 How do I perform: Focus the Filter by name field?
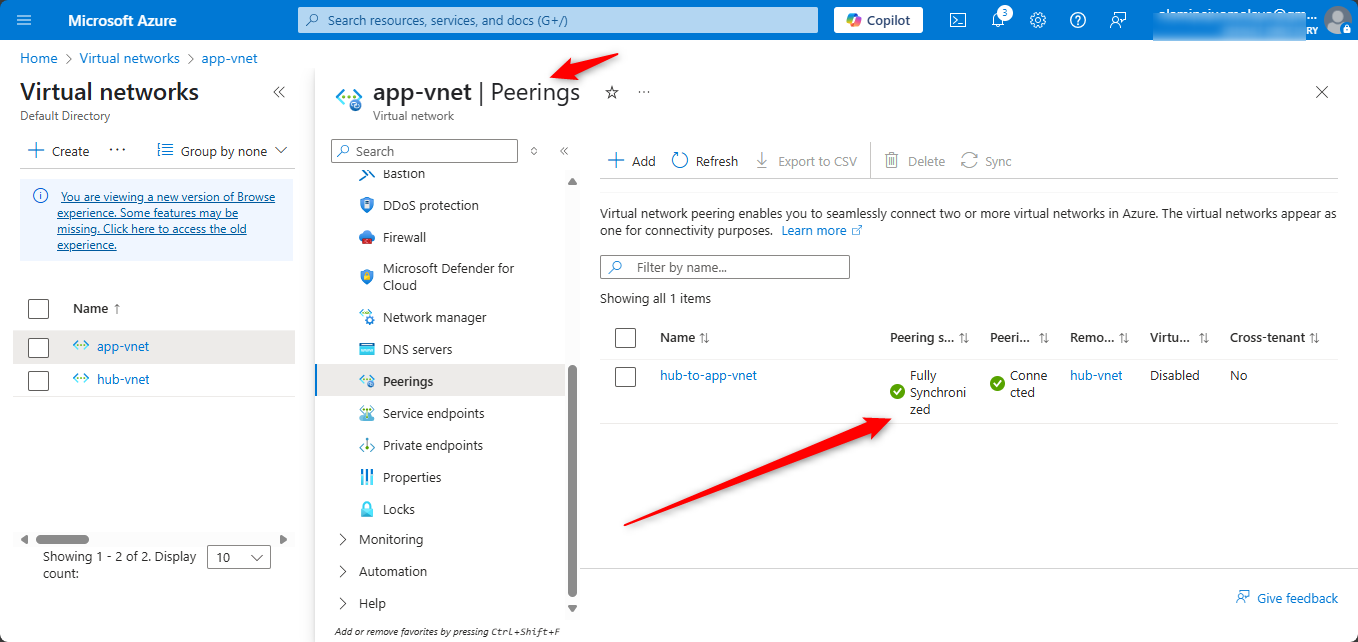725,267
